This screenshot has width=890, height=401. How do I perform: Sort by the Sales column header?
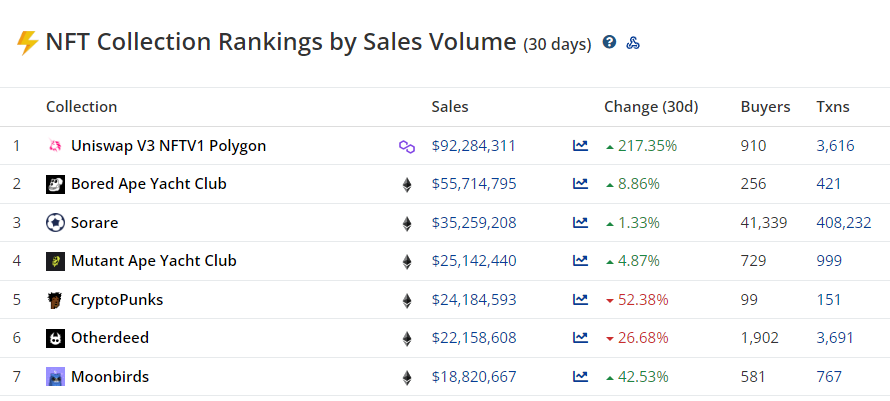click(x=450, y=107)
